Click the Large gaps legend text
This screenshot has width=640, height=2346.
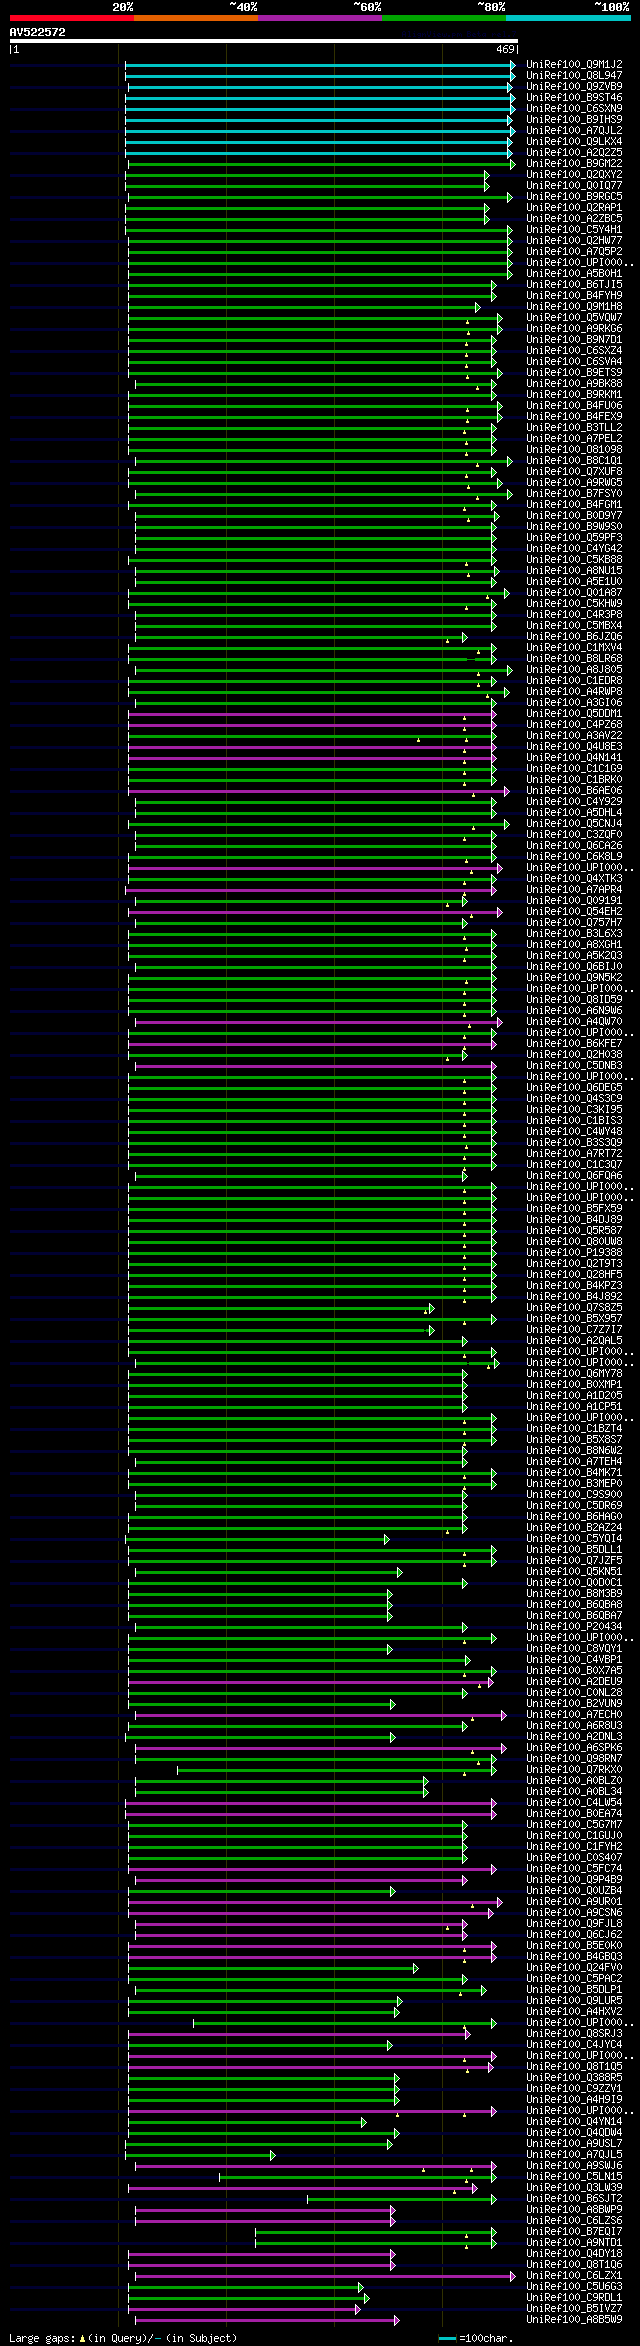coord(123,2338)
